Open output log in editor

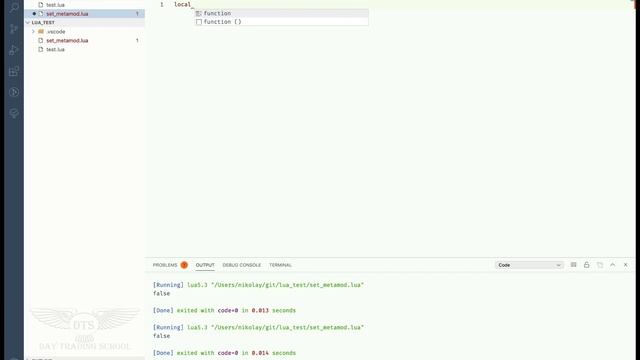point(600,265)
